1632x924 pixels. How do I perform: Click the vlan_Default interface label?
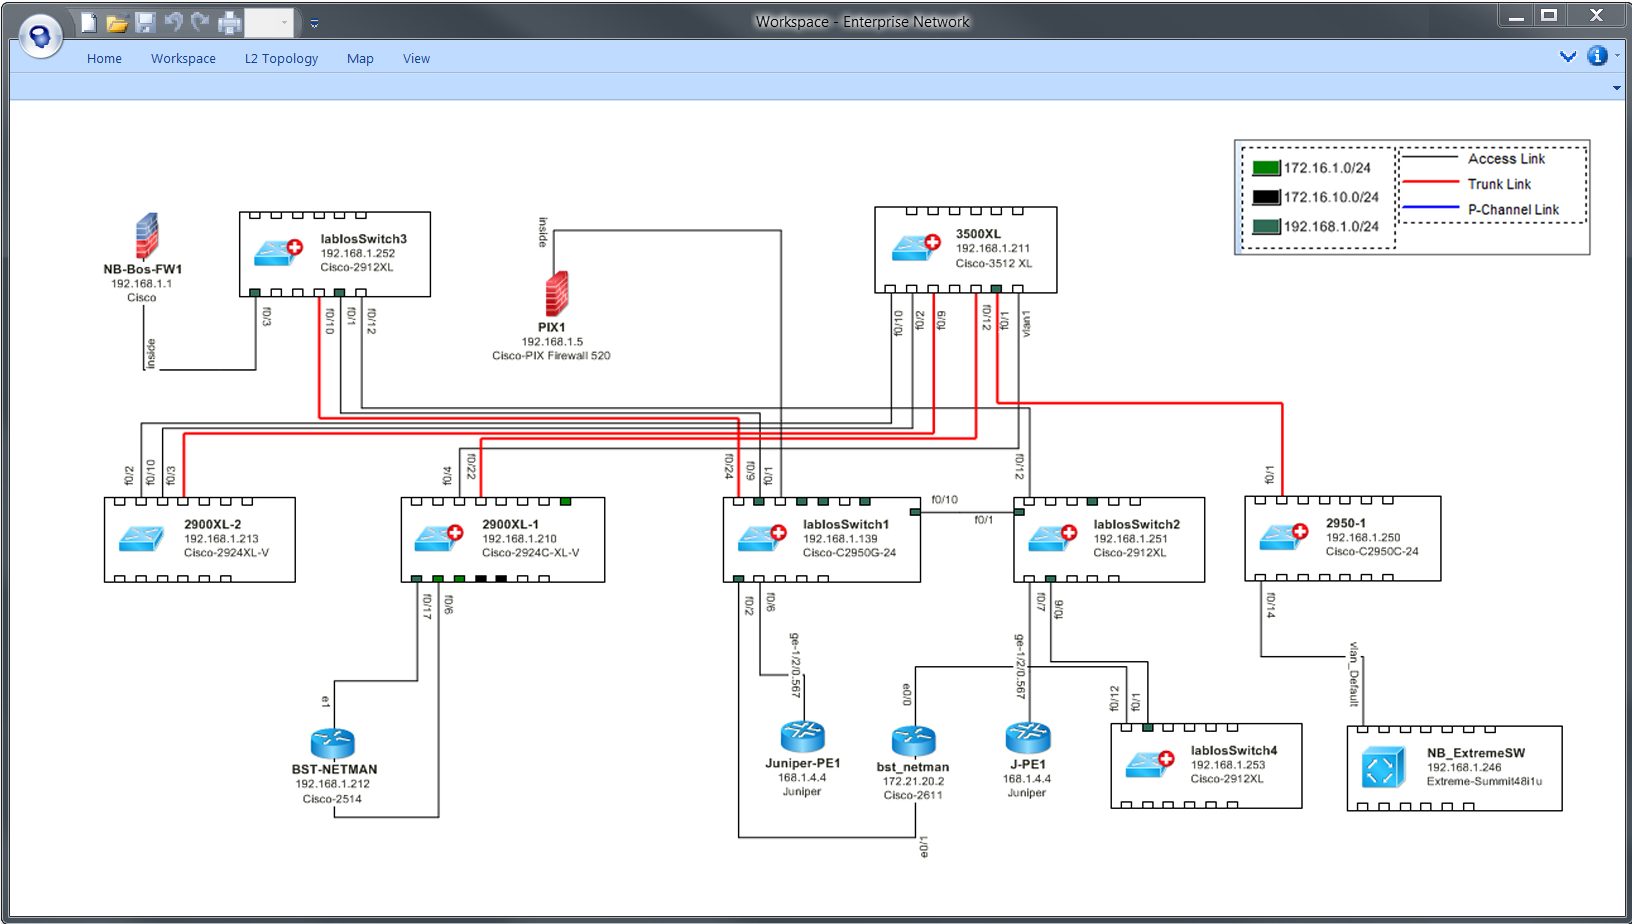(x=1354, y=674)
